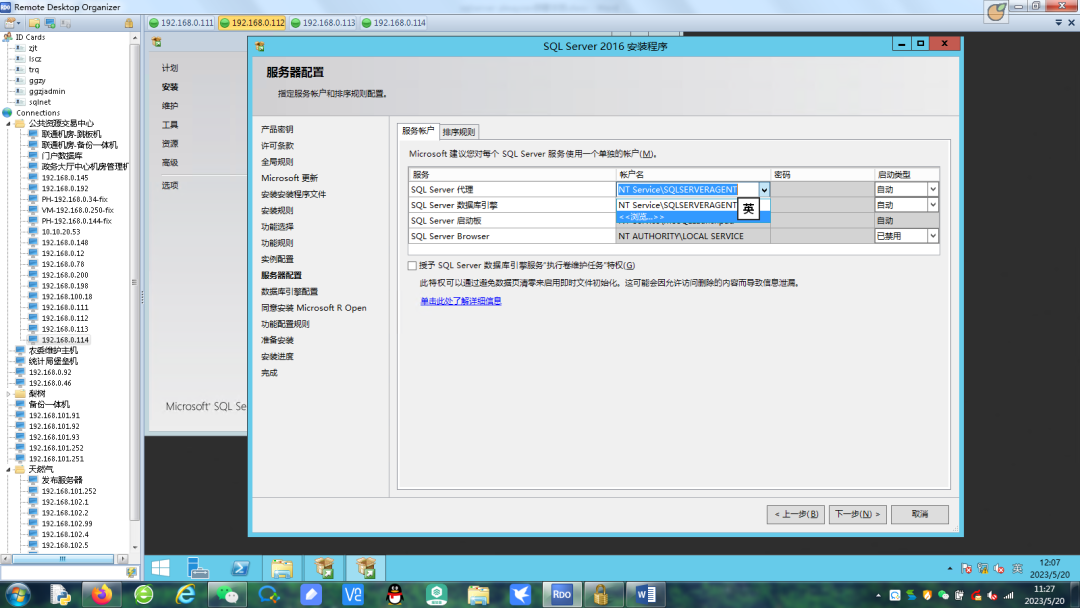
Task: Click the 上一步(B) back button
Action: click(x=796, y=514)
